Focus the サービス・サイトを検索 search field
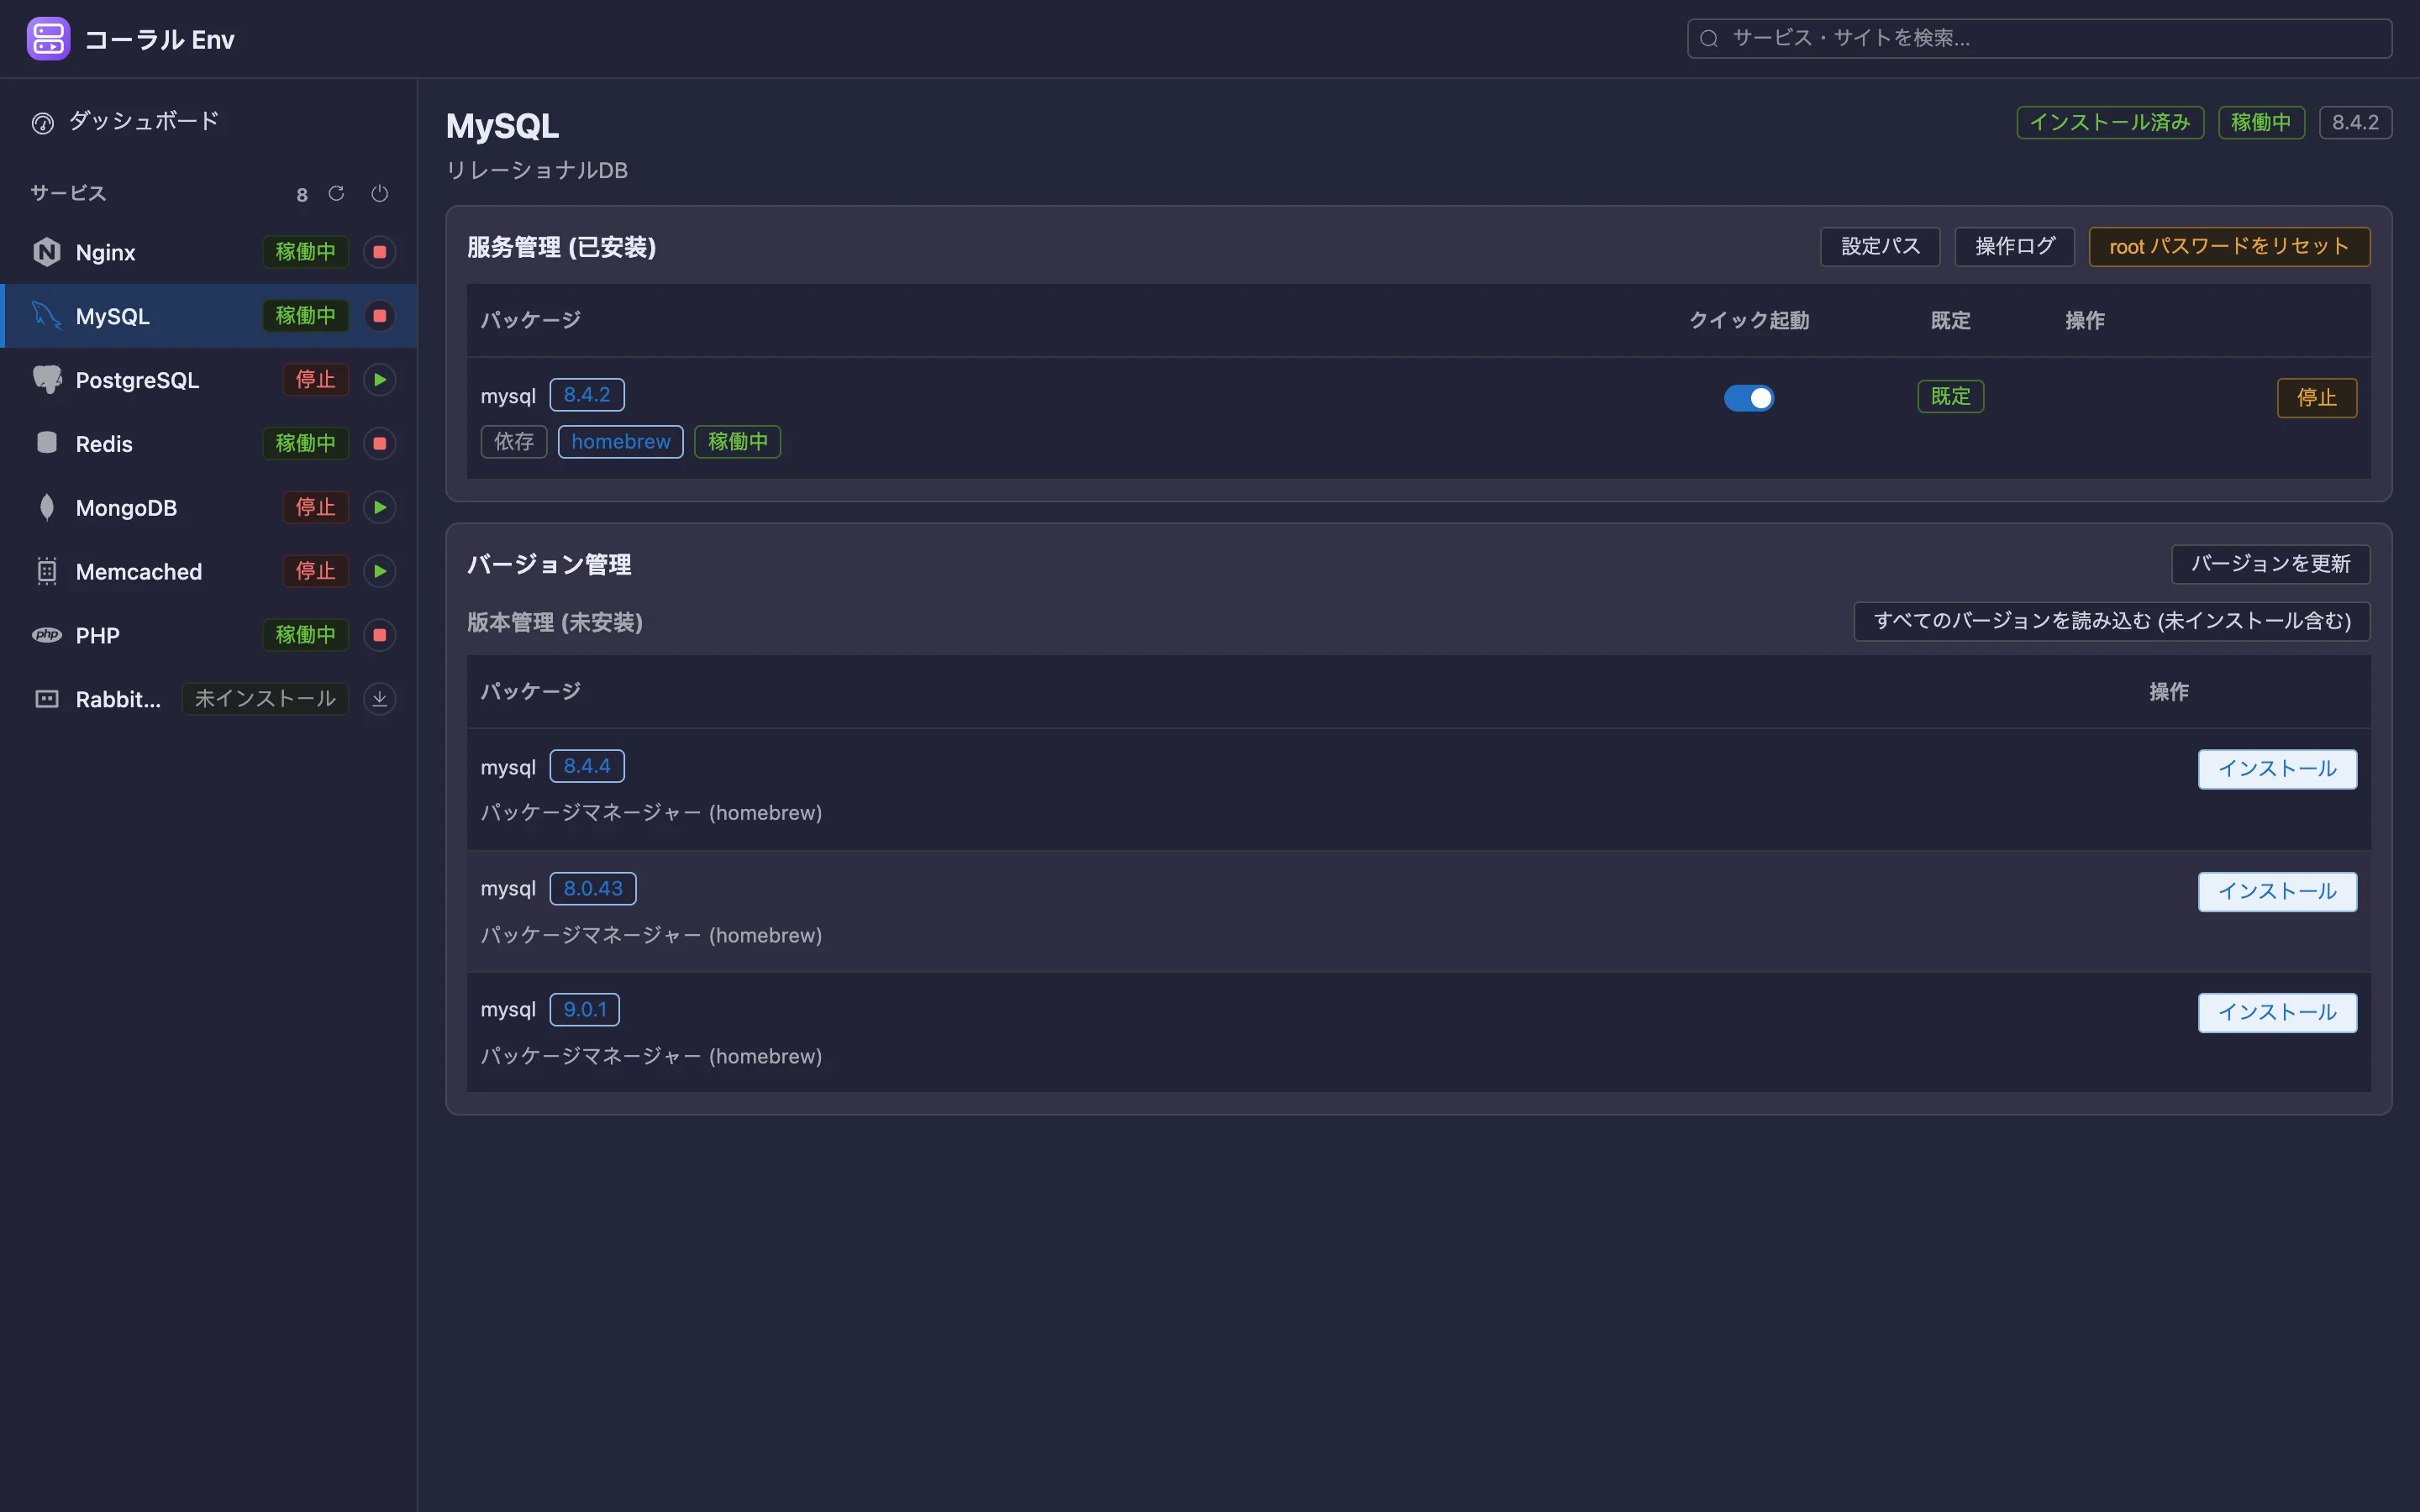The width and height of the screenshot is (2420, 1512). click(x=2039, y=39)
